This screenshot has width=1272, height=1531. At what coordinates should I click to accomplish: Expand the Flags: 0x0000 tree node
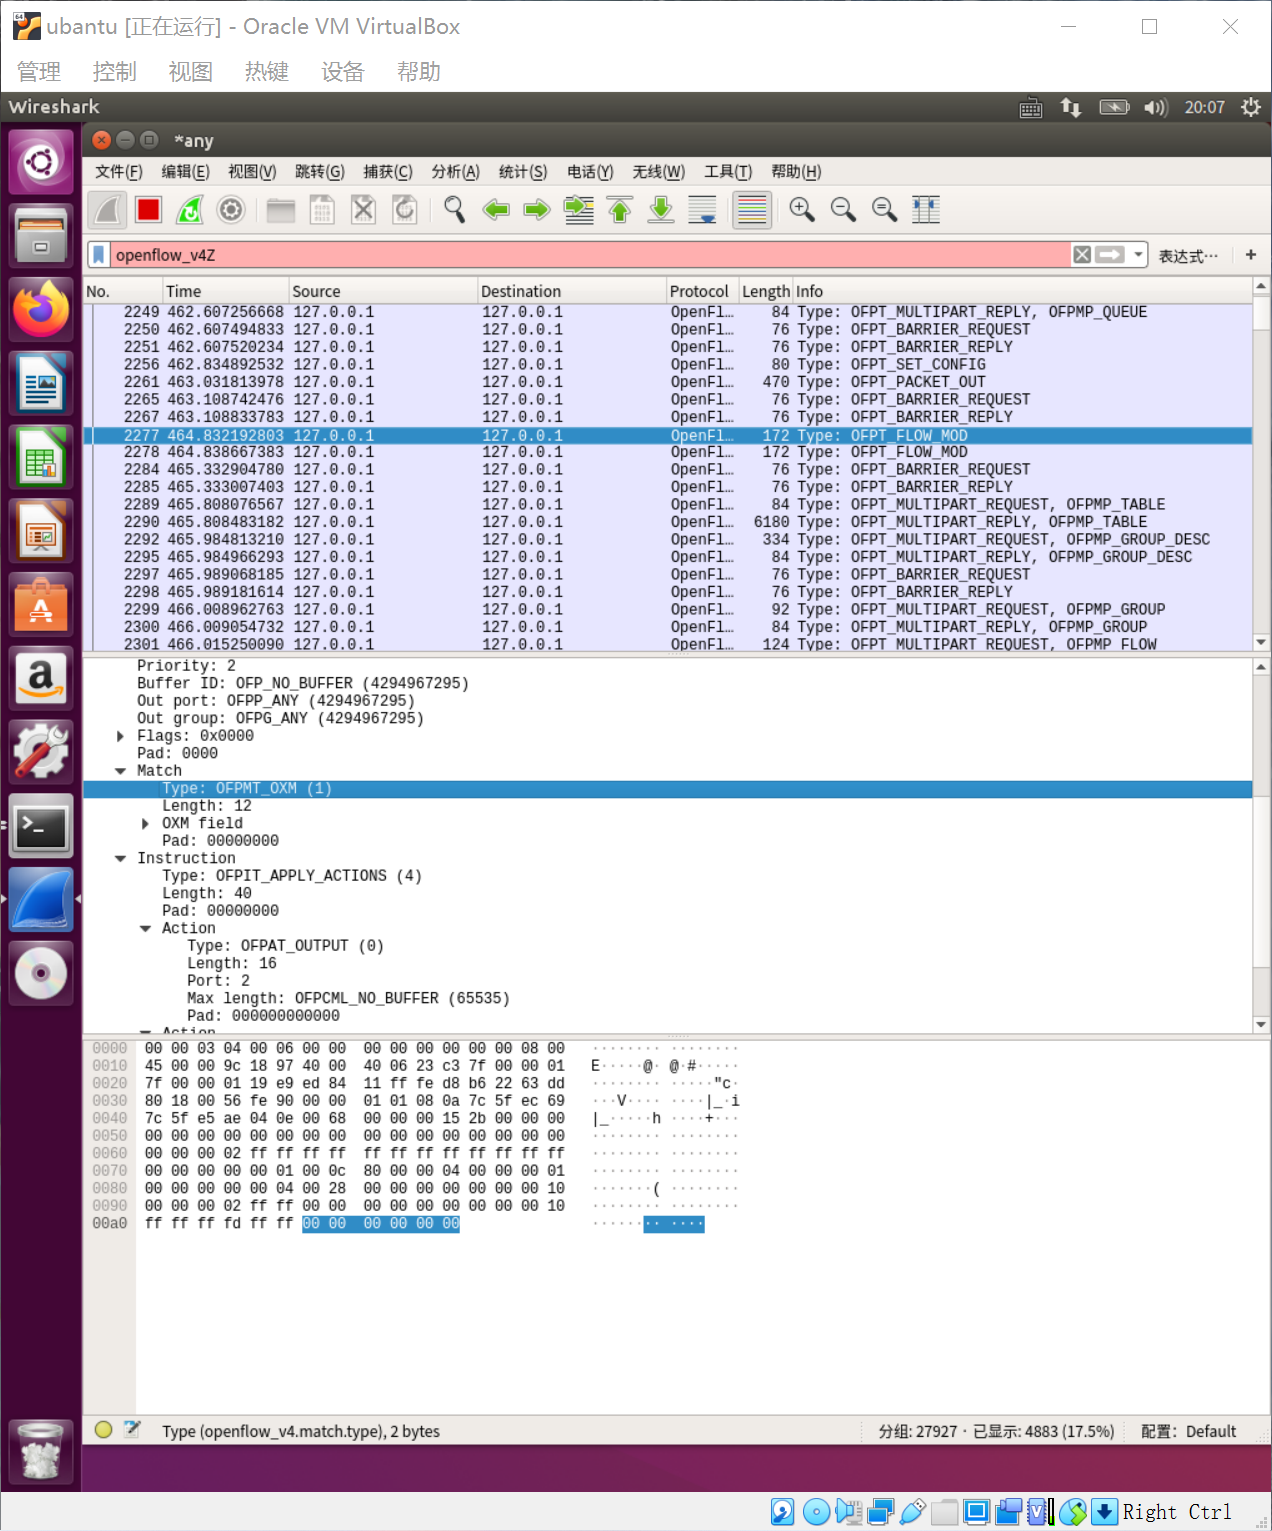(121, 736)
